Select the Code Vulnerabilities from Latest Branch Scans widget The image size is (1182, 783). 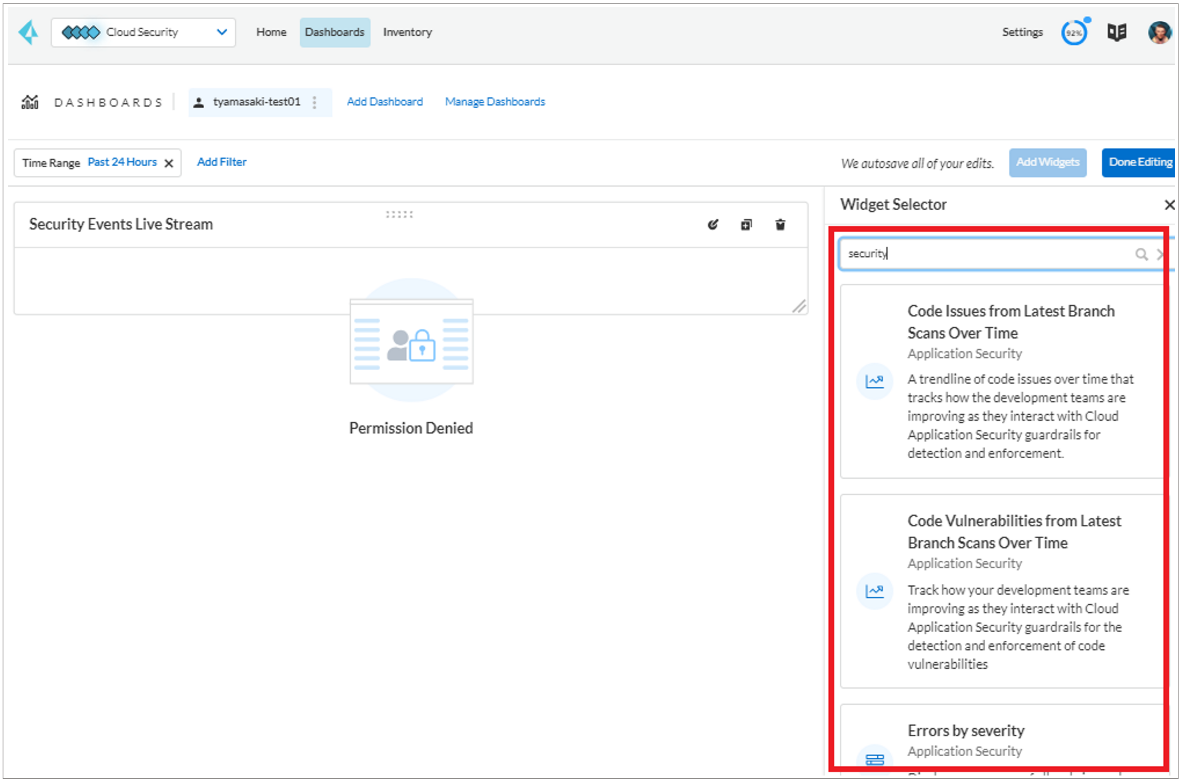click(x=1002, y=590)
